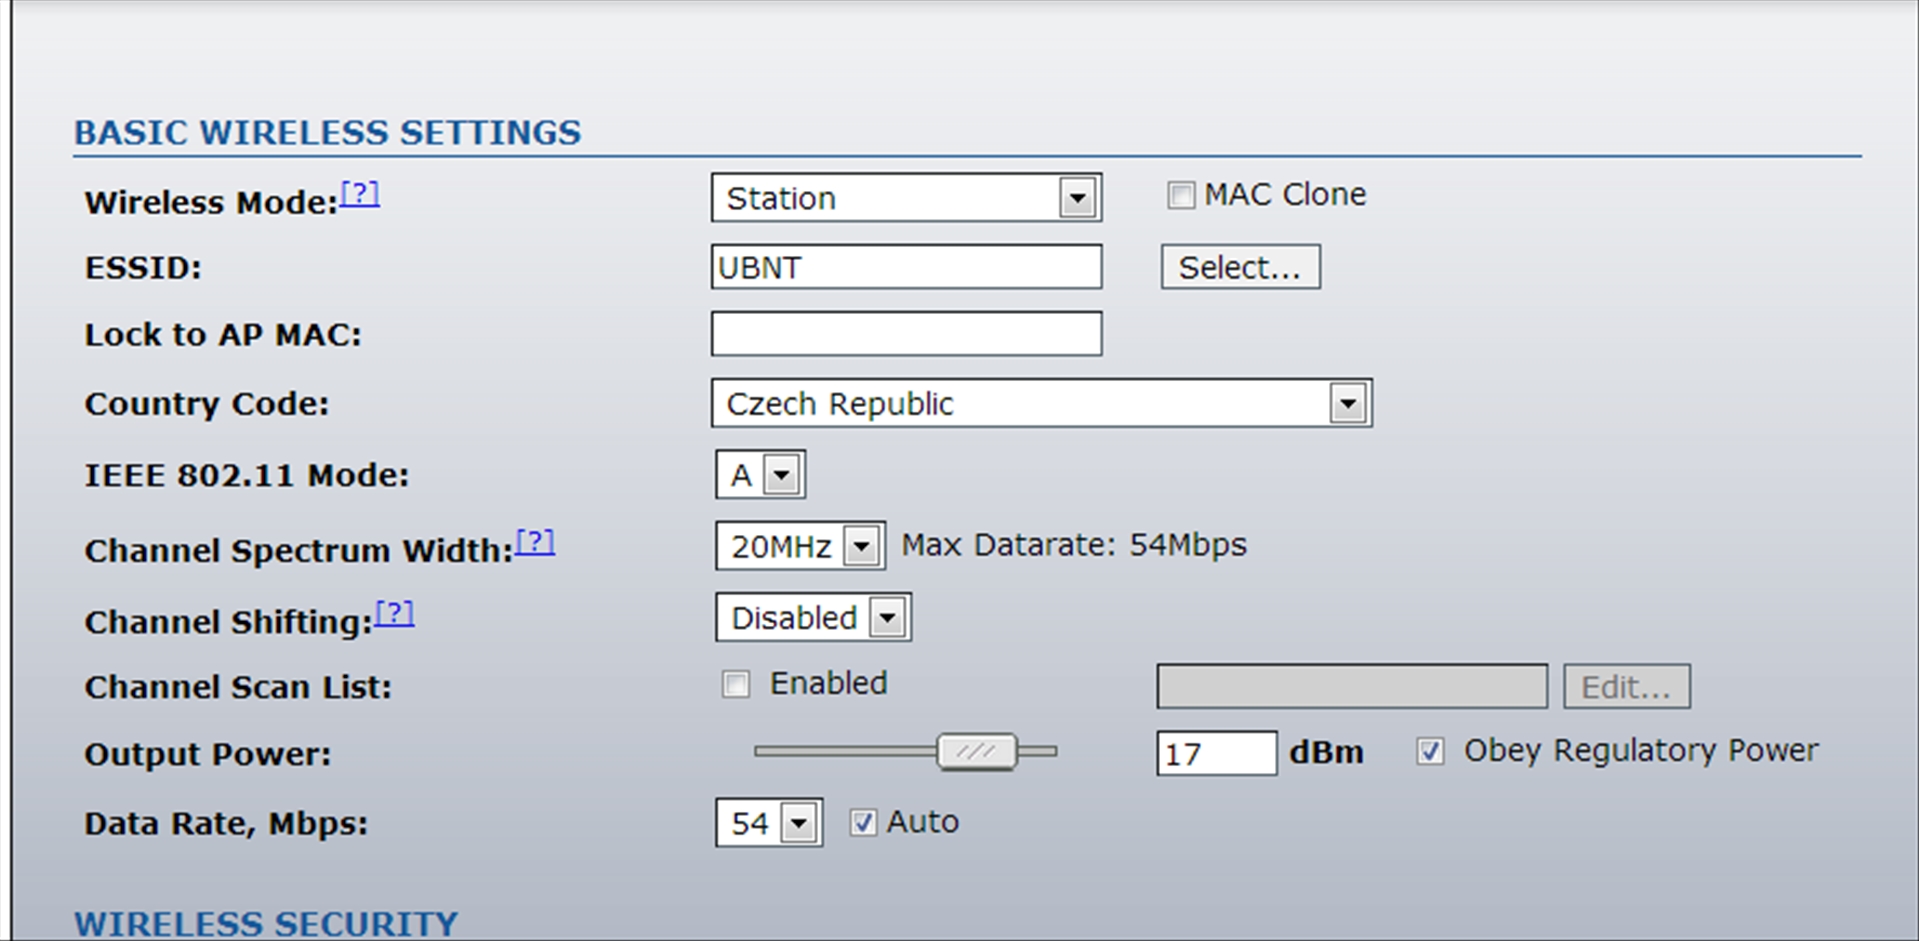Screen dimensions: 1919x941
Task: Enable the MAC Clone checkbox
Action: point(1181,195)
